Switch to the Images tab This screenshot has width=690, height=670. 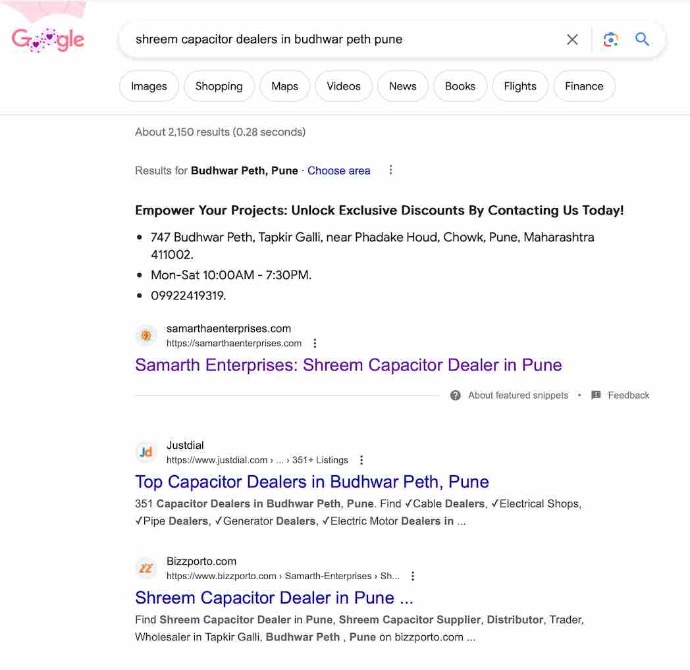click(149, 86)
